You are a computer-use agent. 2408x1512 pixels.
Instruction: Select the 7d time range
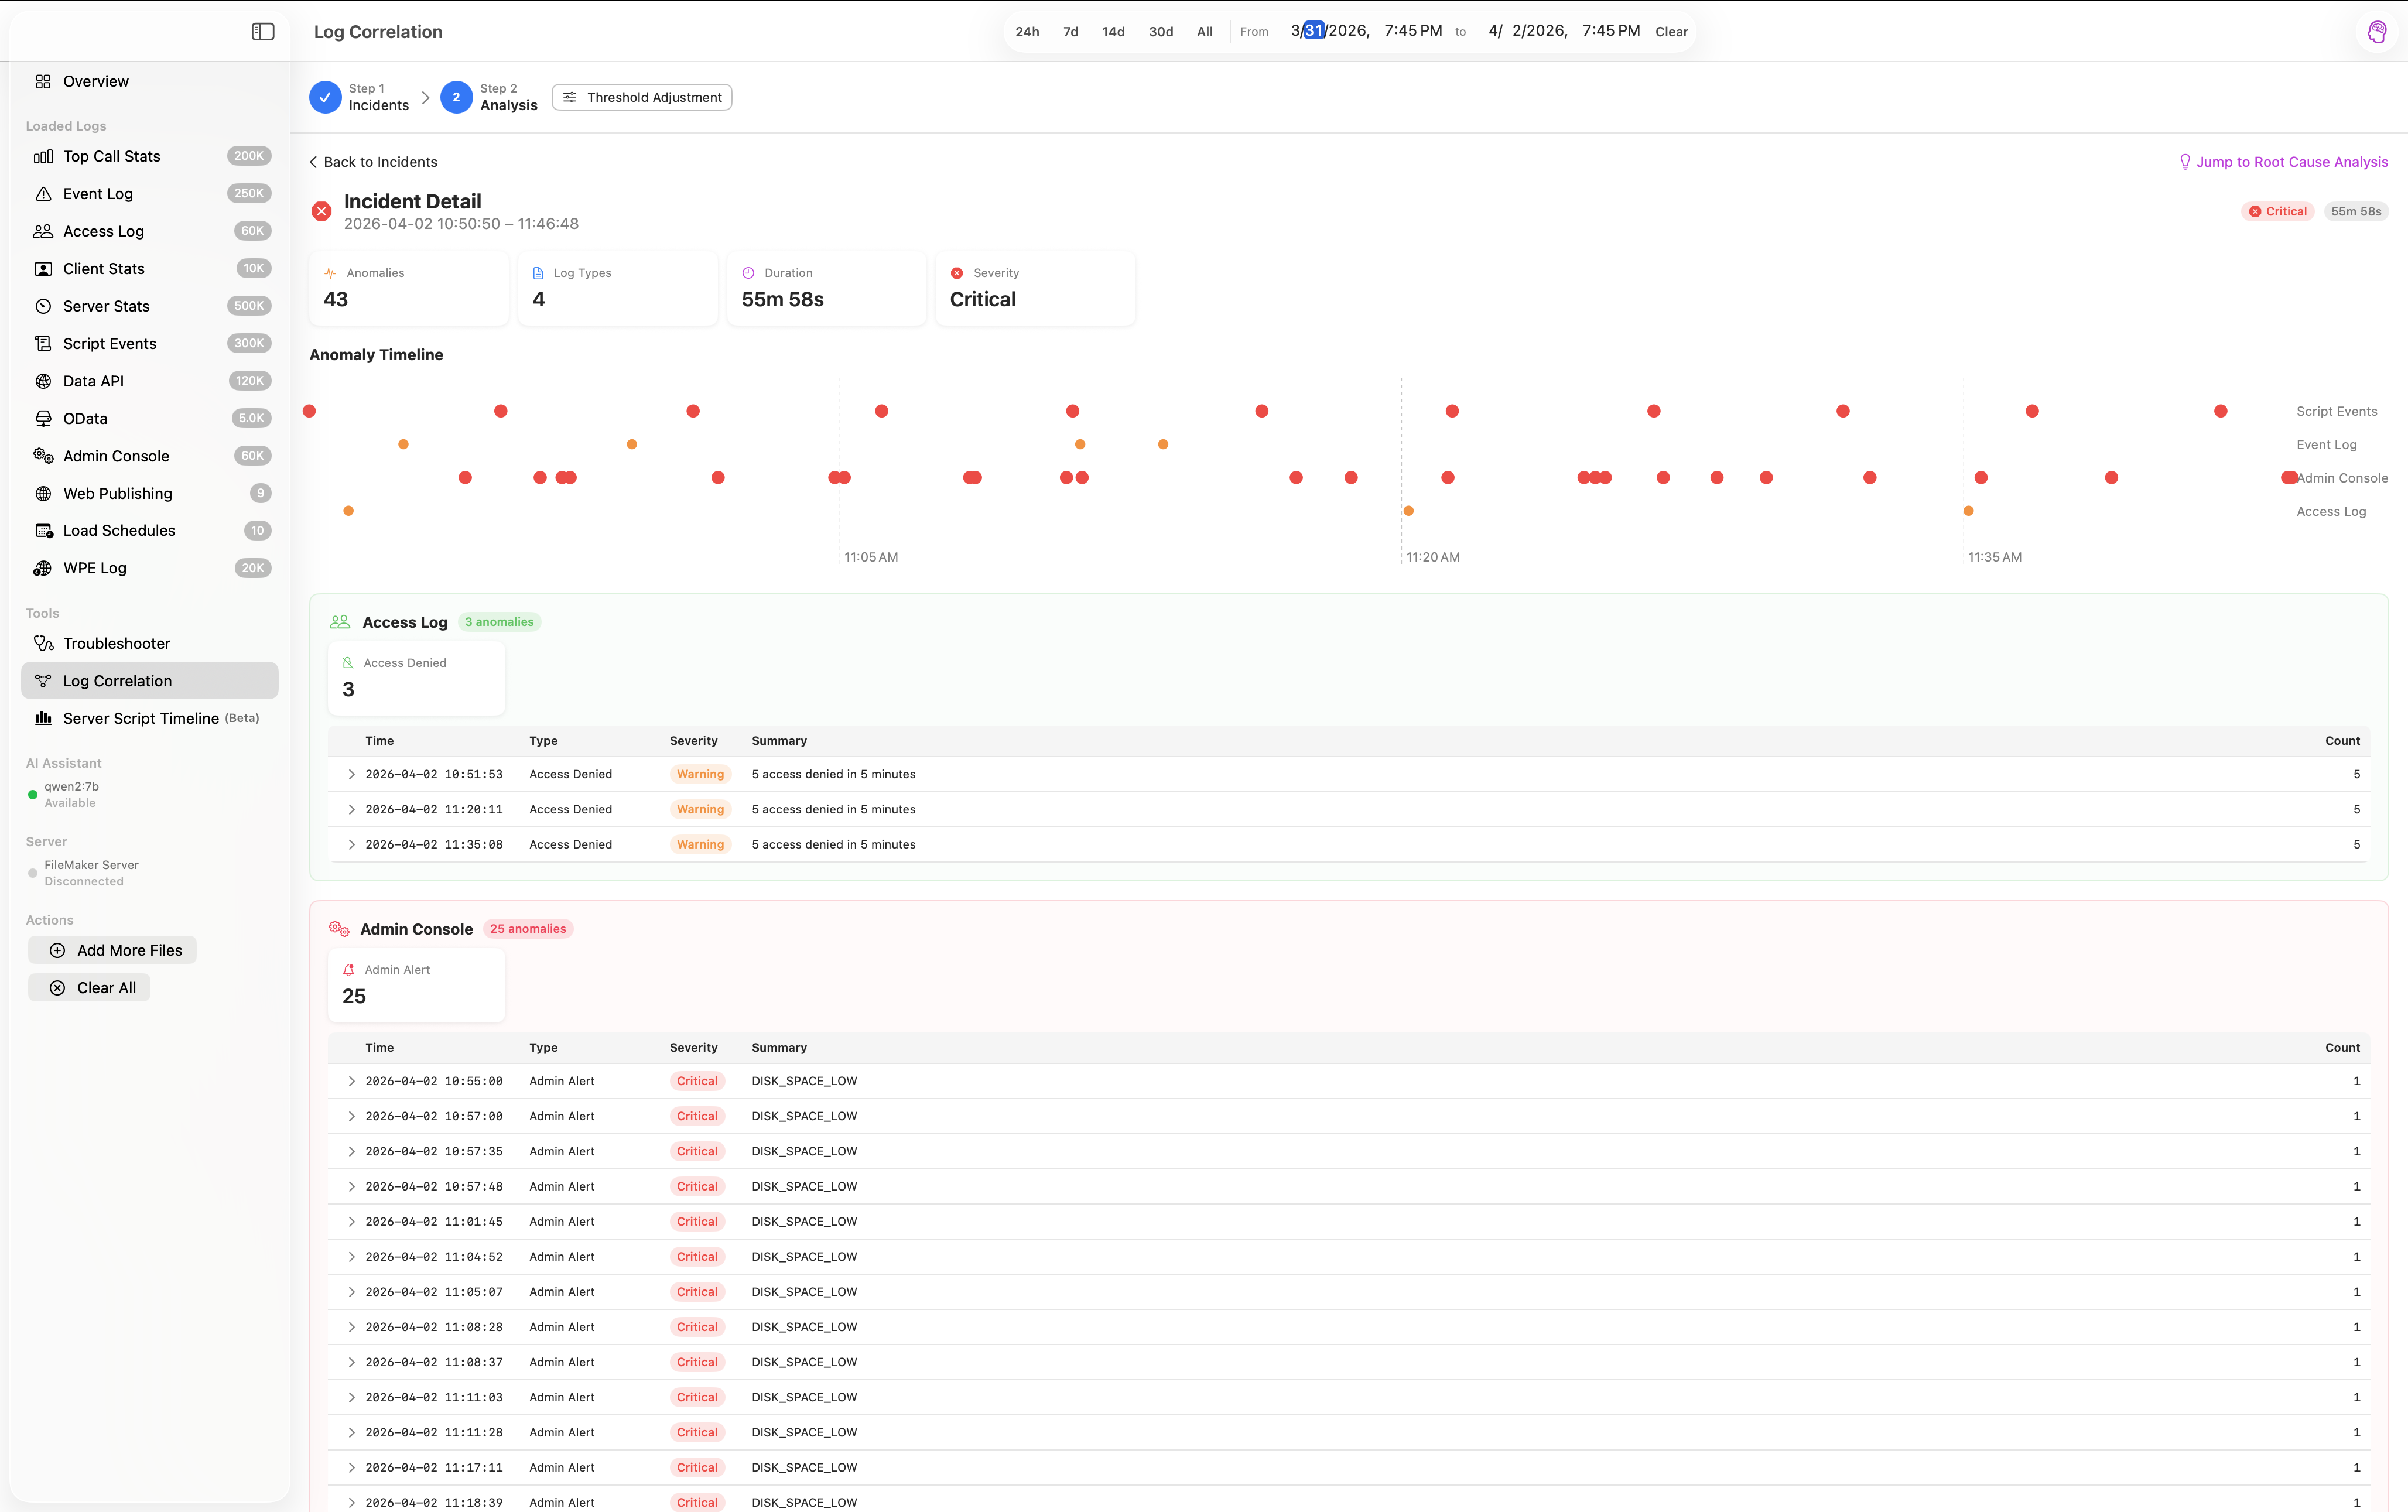[x=1070, y=32]
